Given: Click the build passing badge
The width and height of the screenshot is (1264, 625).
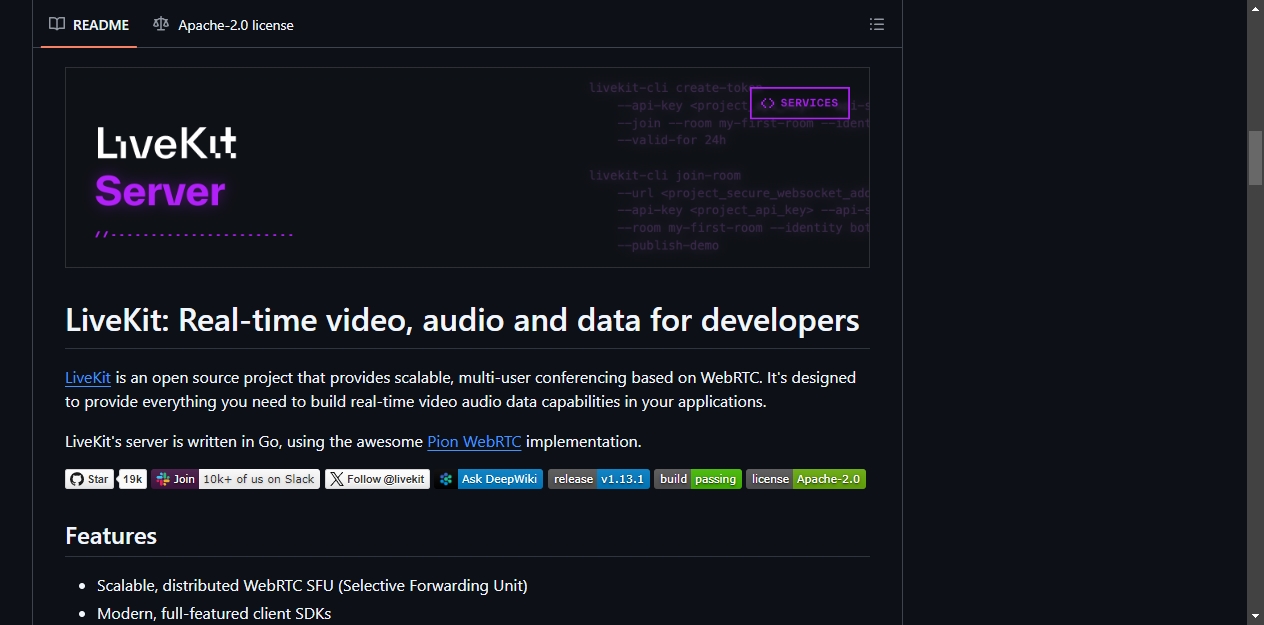Looking at the screenshot, I should coord(698,479).
